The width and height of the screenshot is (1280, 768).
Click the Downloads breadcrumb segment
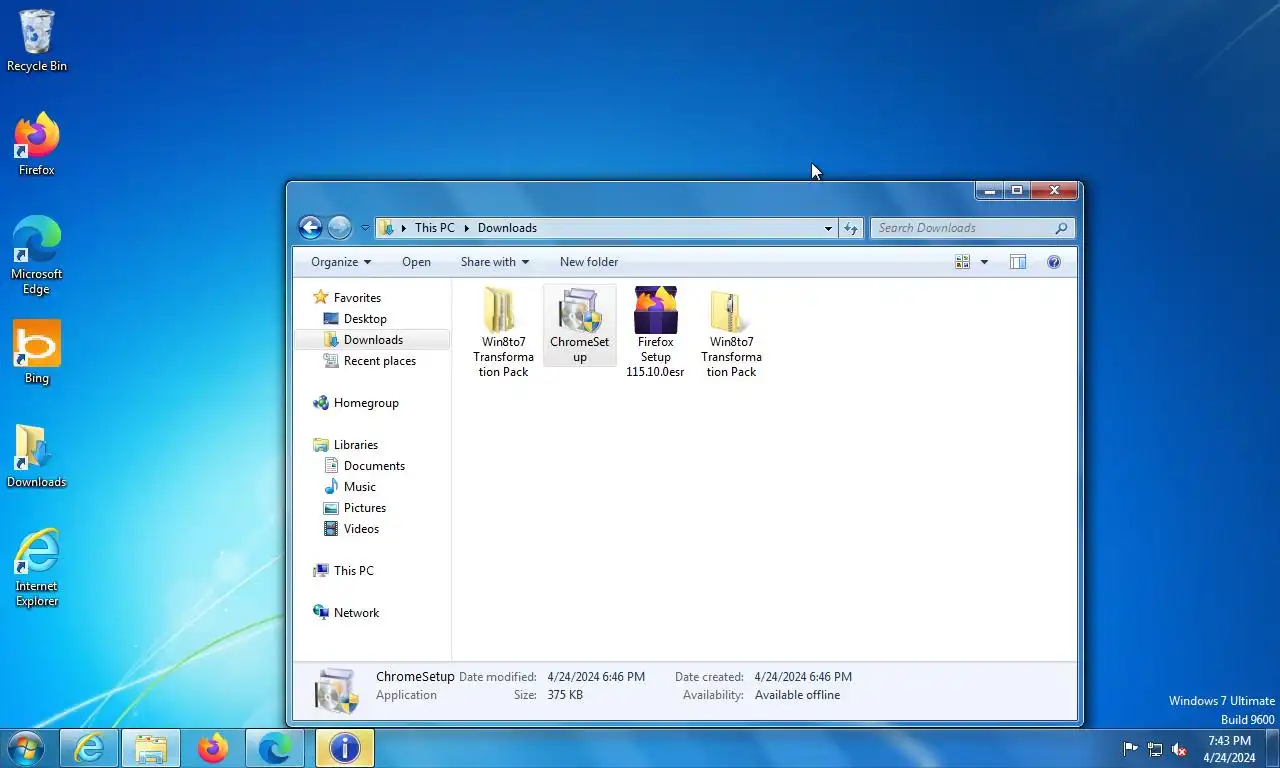pos(507,228)
